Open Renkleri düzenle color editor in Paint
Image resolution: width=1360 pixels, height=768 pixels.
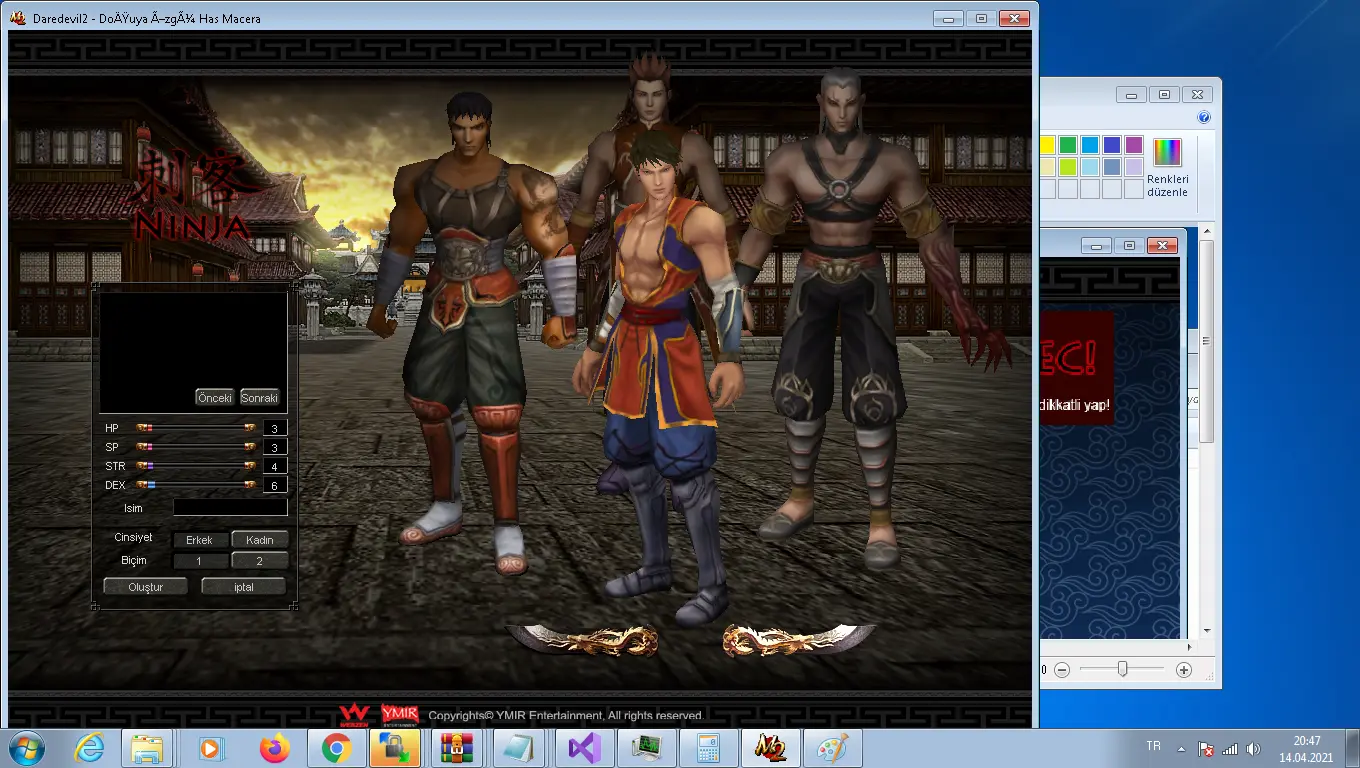[1167, 167]
